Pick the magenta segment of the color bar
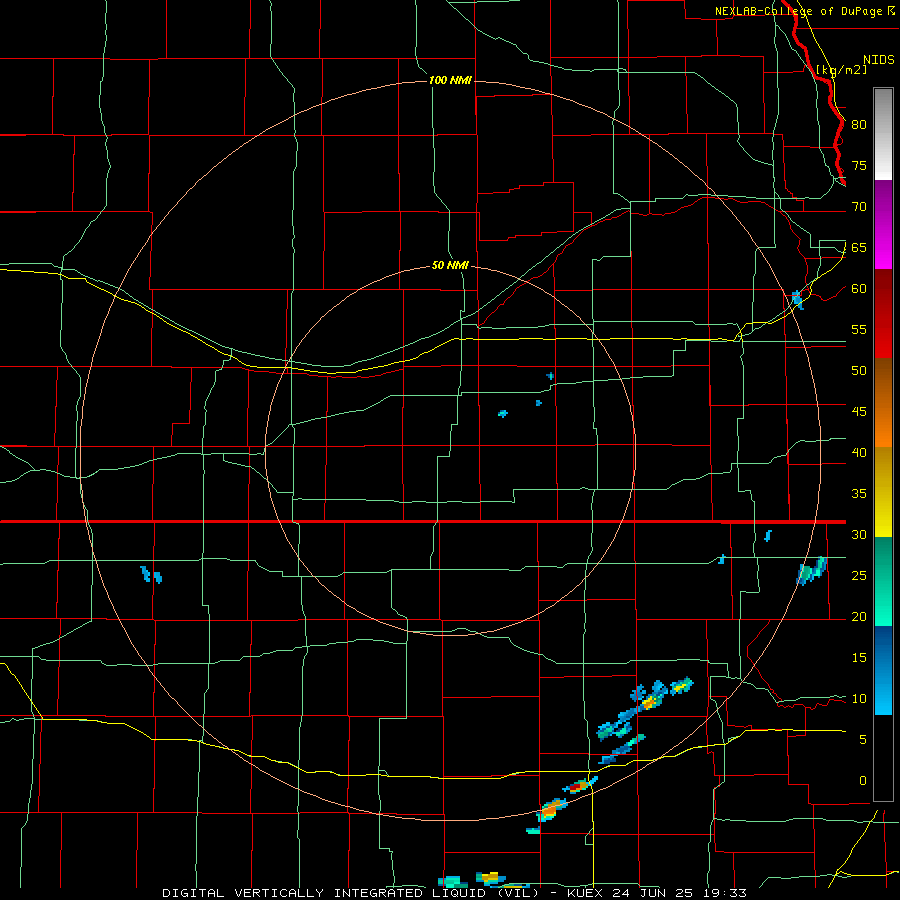This screenshot has width=900, height=900. (x=883, y=225)
